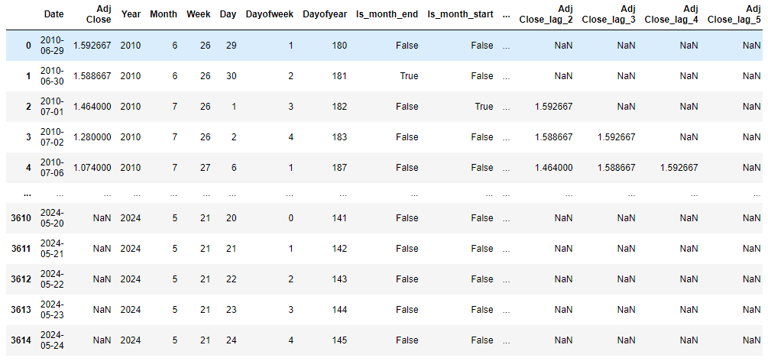The width and height of the screenshot is (768, 361).
Task: Select the Dayofweek column header
Action: coord(270,14)
